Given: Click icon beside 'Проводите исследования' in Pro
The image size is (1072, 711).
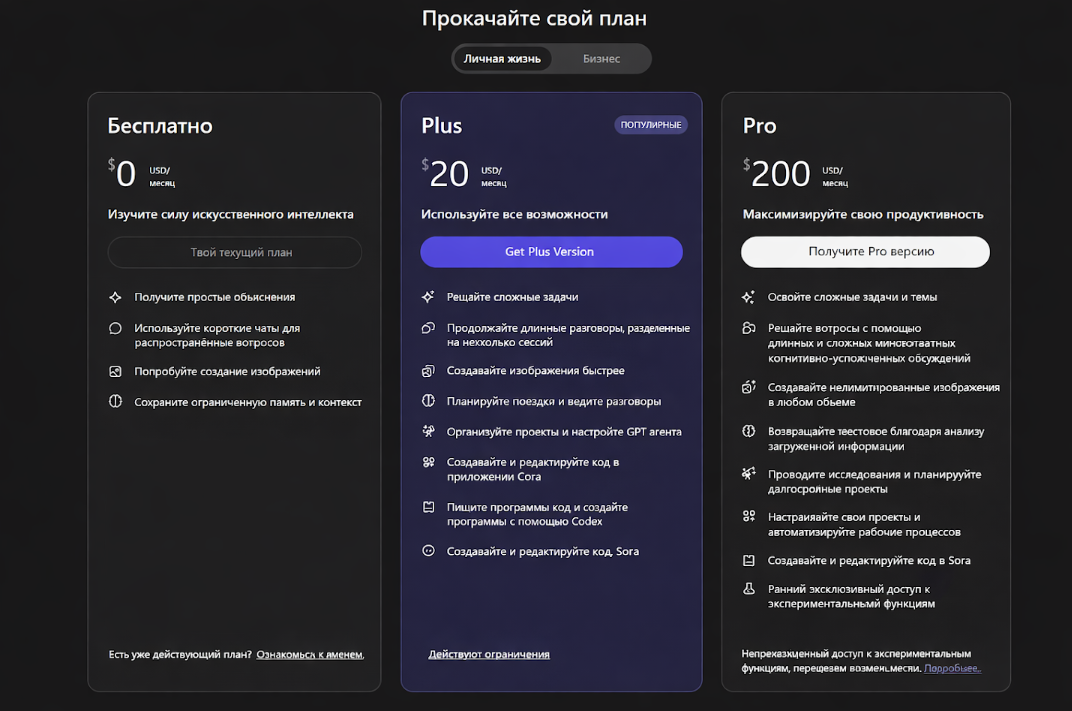Looking at the screenshot, I should tap(748, 474).
